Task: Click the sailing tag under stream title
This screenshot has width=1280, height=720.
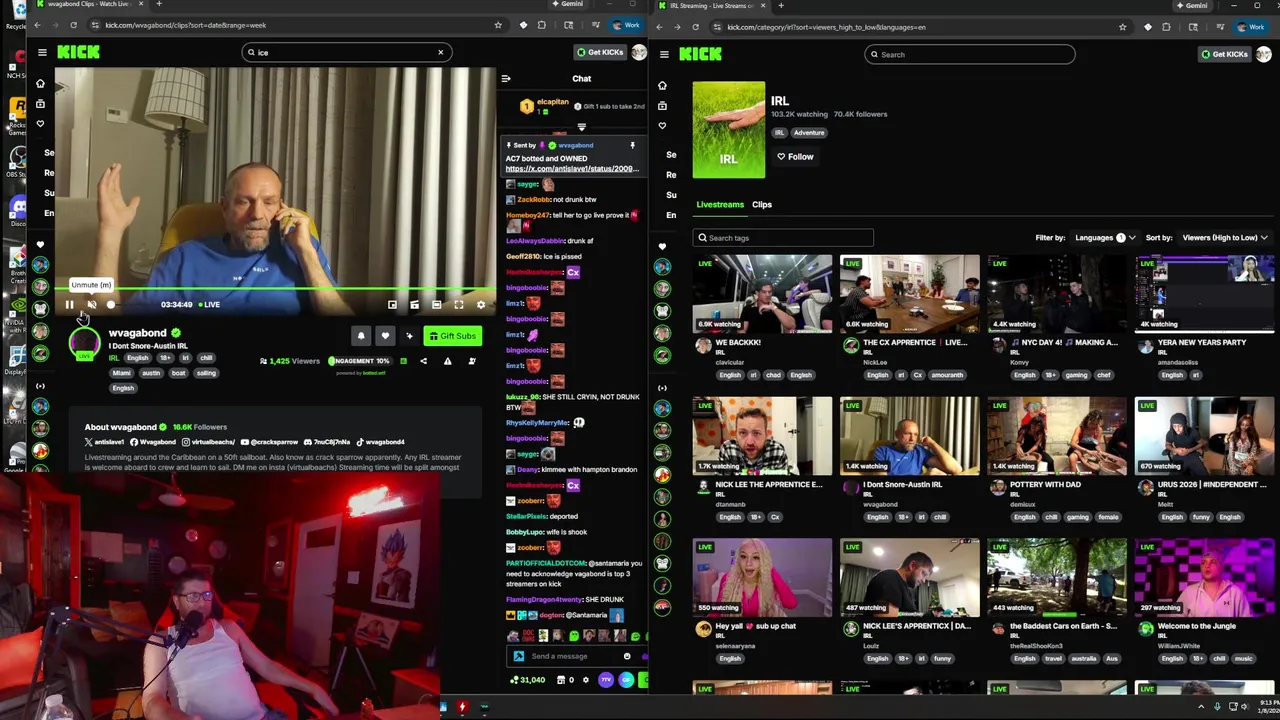Action: pos(206,373)
